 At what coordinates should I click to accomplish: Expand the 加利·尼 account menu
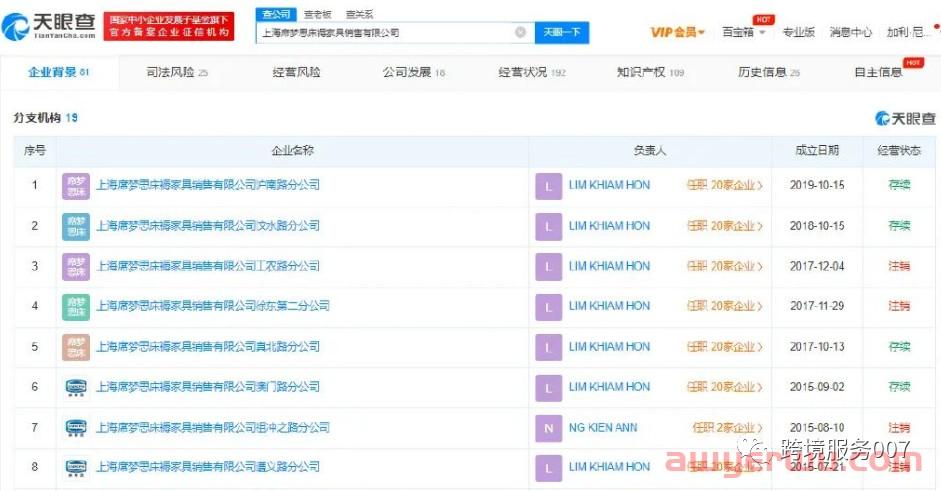[909, 32]
